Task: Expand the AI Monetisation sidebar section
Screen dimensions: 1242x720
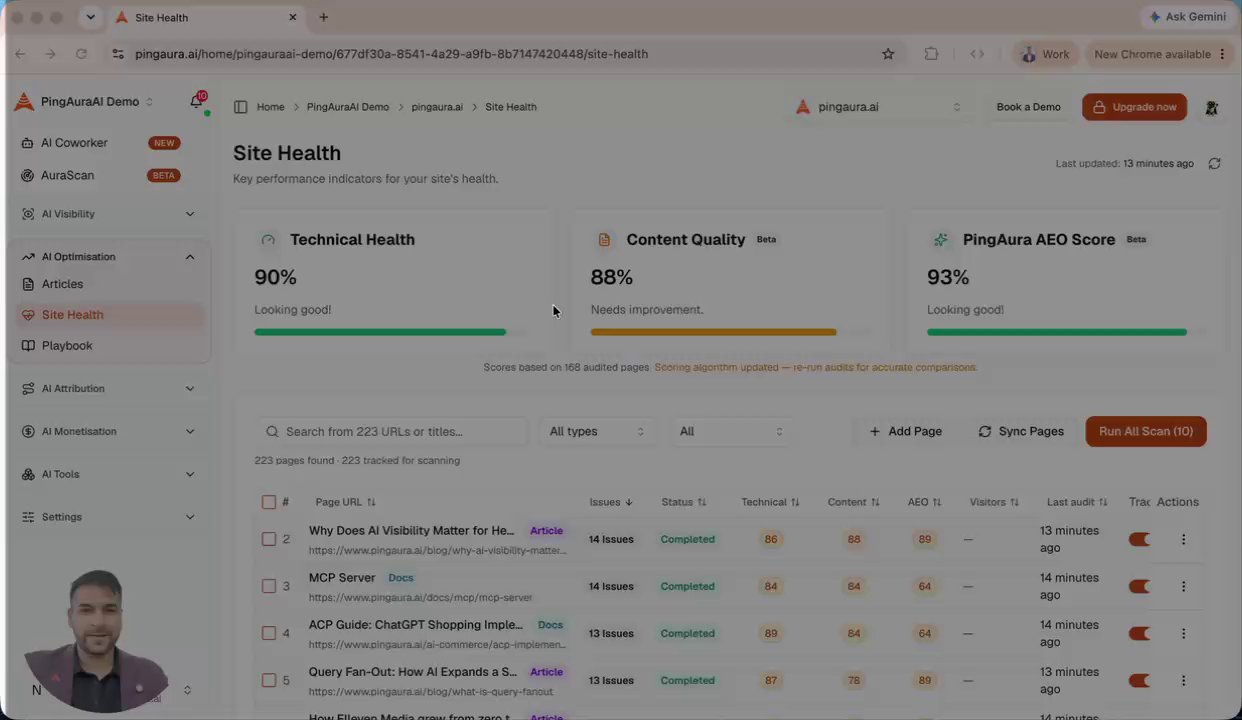Action: click(x=109, y=432)
